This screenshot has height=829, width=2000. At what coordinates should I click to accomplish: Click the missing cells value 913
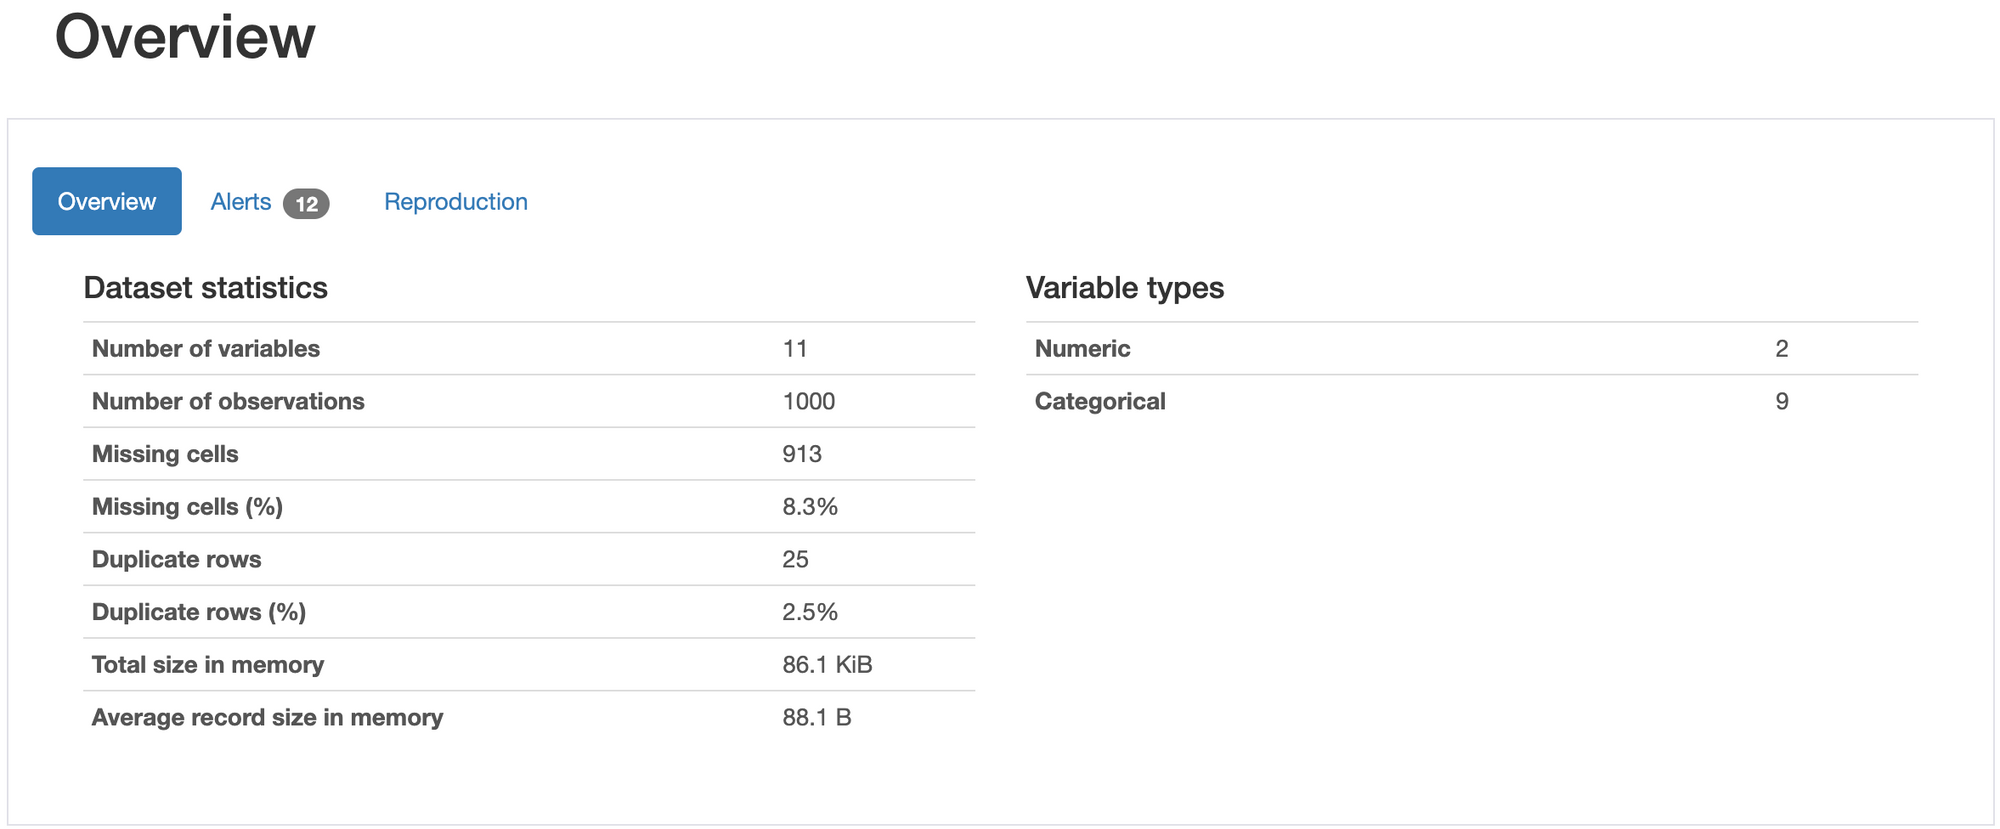(801, 454)
